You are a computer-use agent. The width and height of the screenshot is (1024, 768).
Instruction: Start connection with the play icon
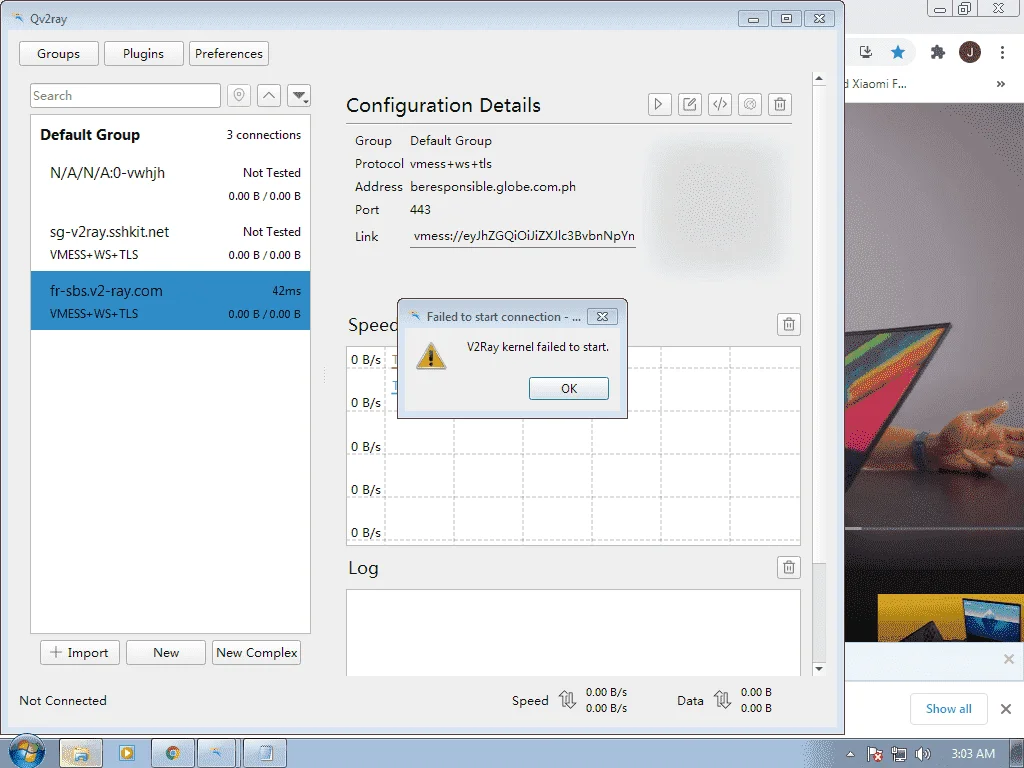(660, 104)
